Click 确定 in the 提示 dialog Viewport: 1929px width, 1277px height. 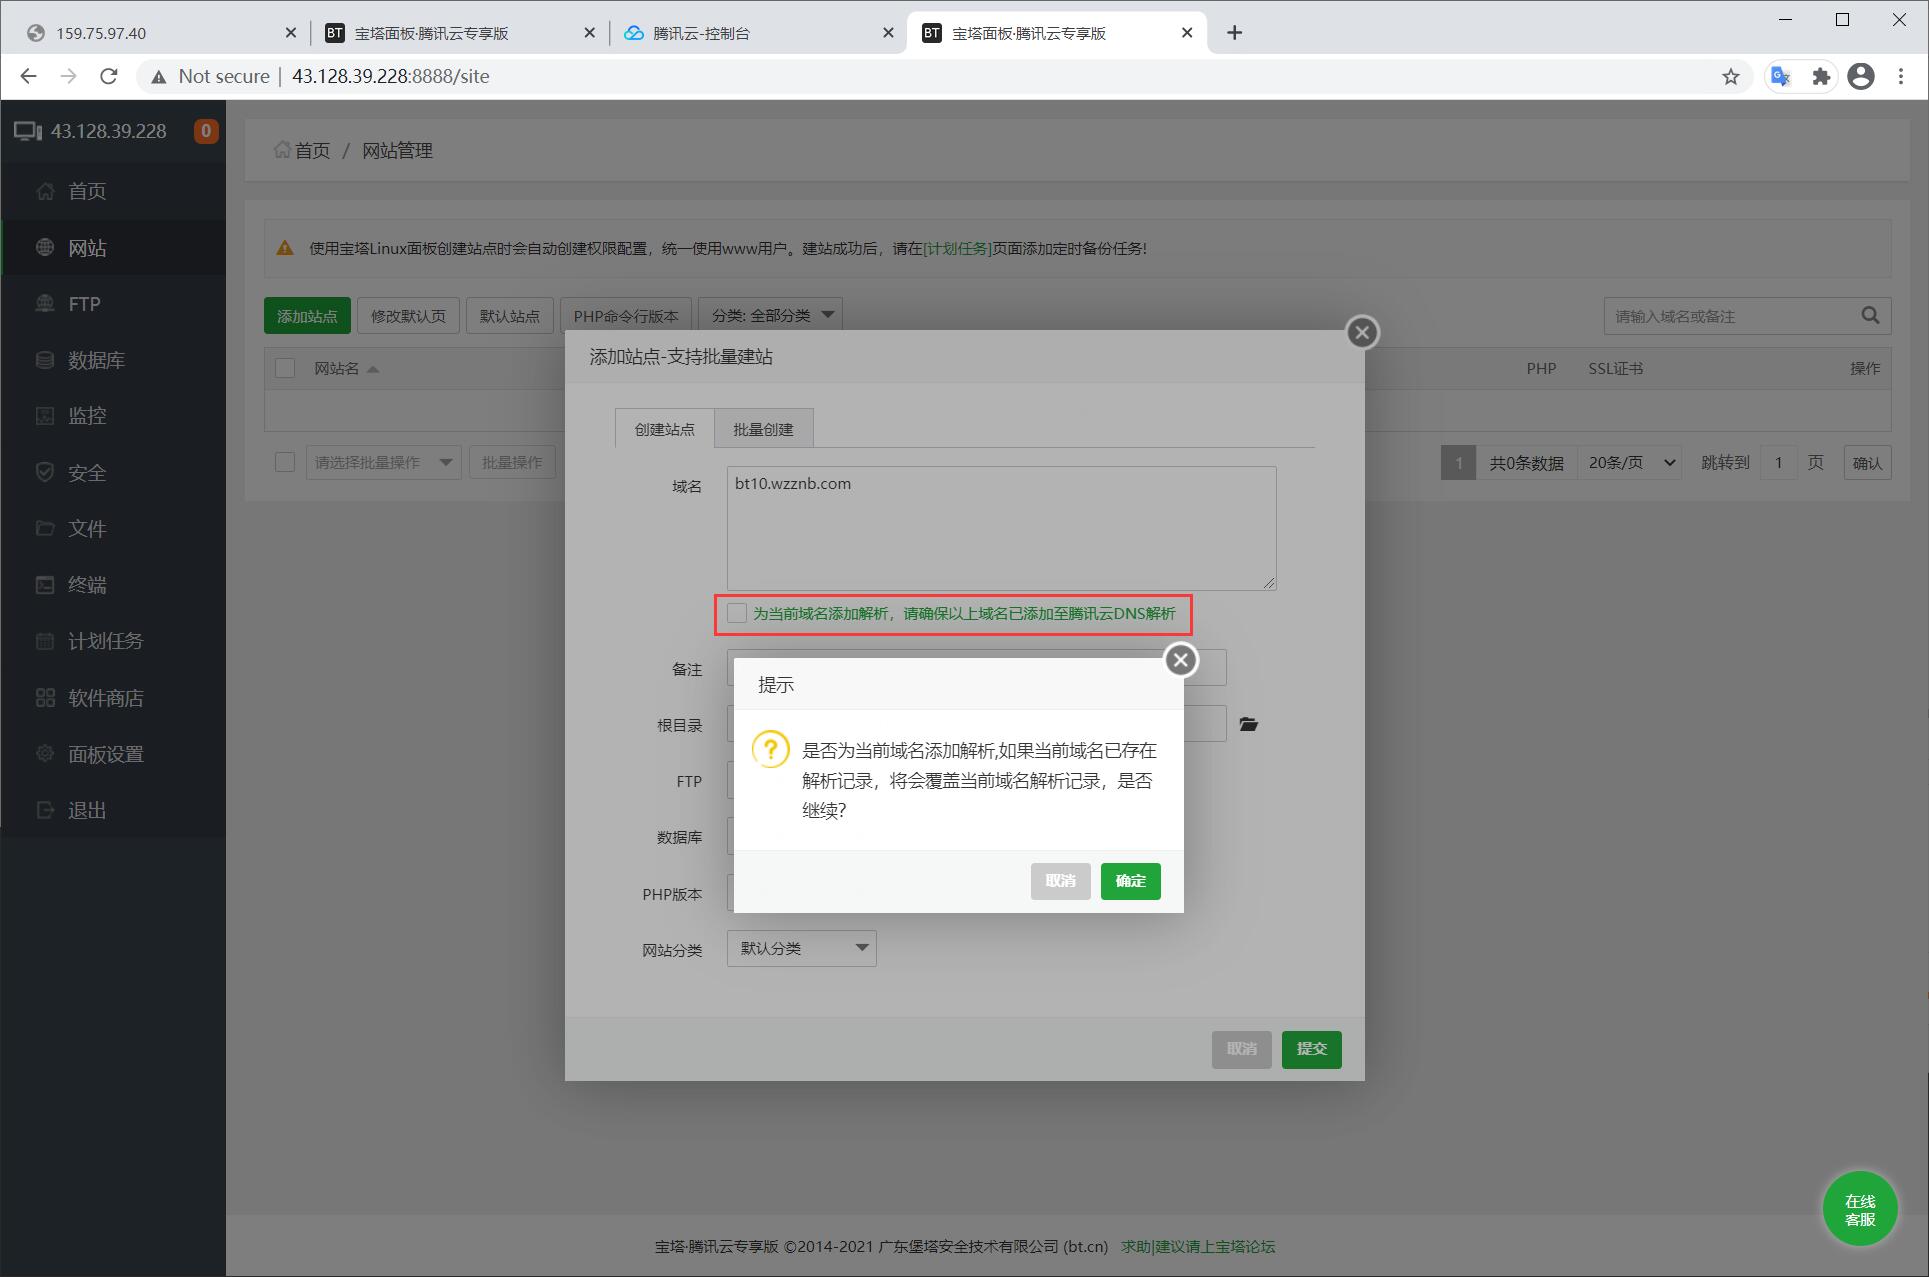tap(1131, 881)
